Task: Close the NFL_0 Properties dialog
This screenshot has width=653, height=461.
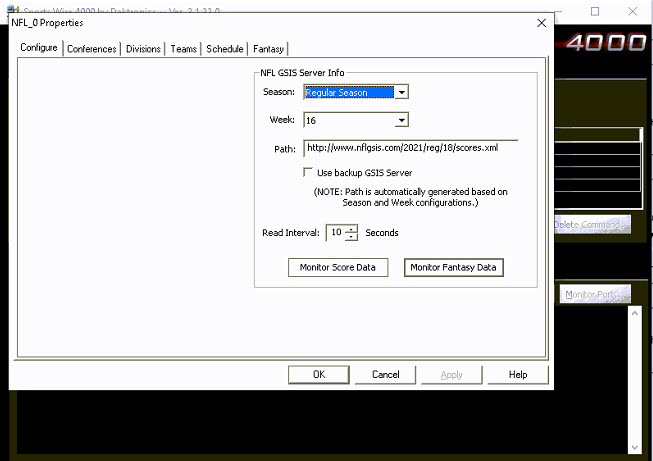Action: click(x=541, y=23)
